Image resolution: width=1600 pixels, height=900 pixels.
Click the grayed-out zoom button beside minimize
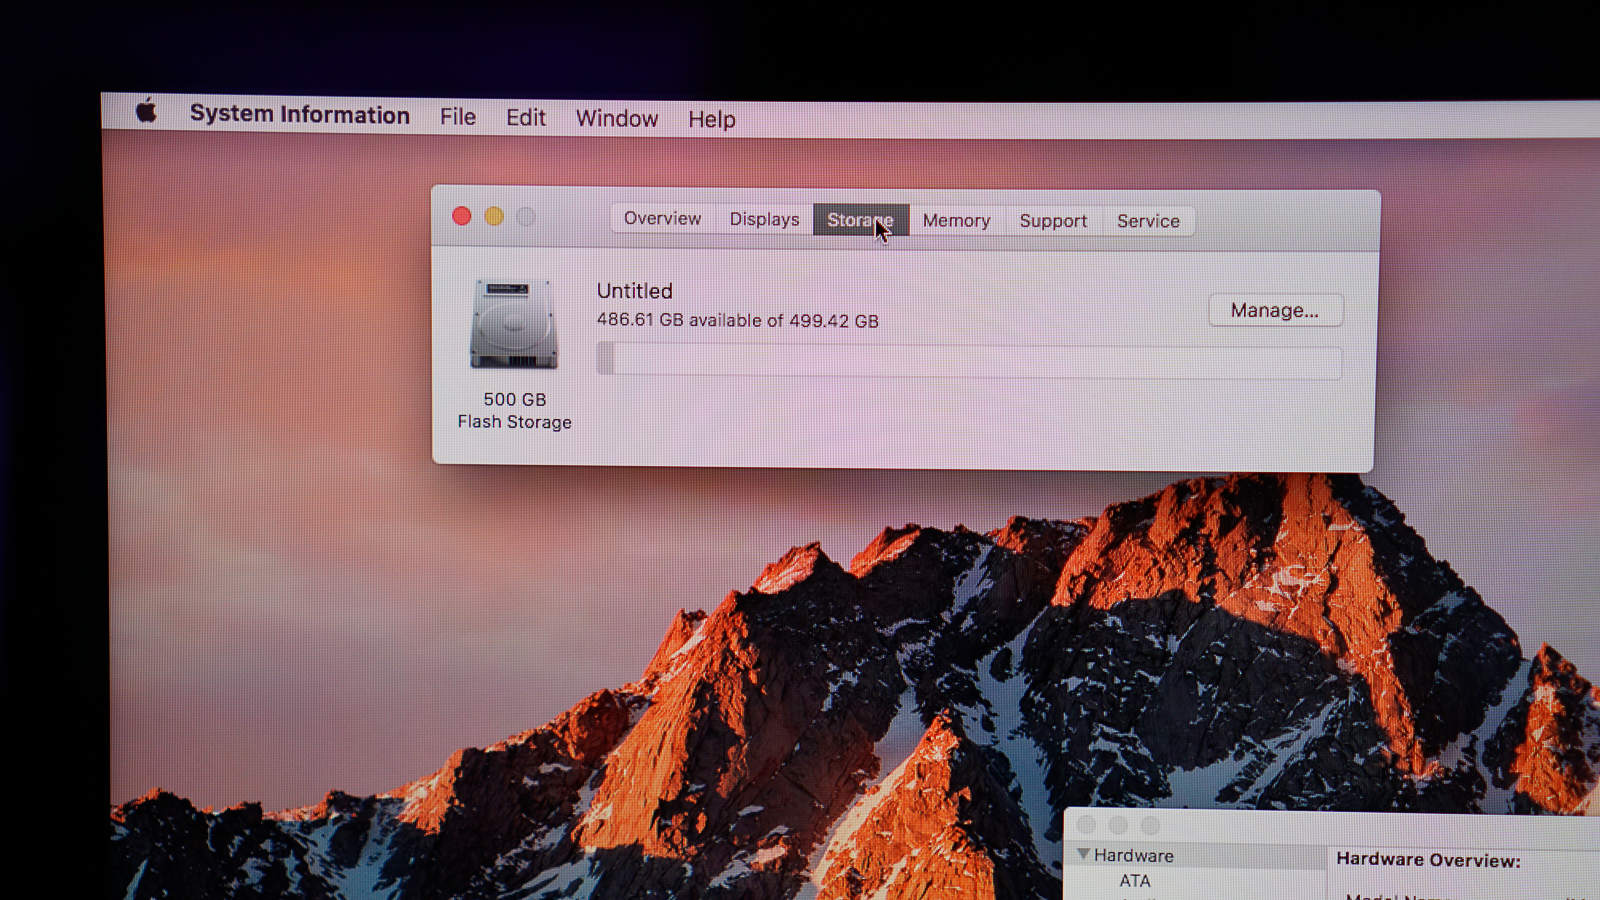526,217
